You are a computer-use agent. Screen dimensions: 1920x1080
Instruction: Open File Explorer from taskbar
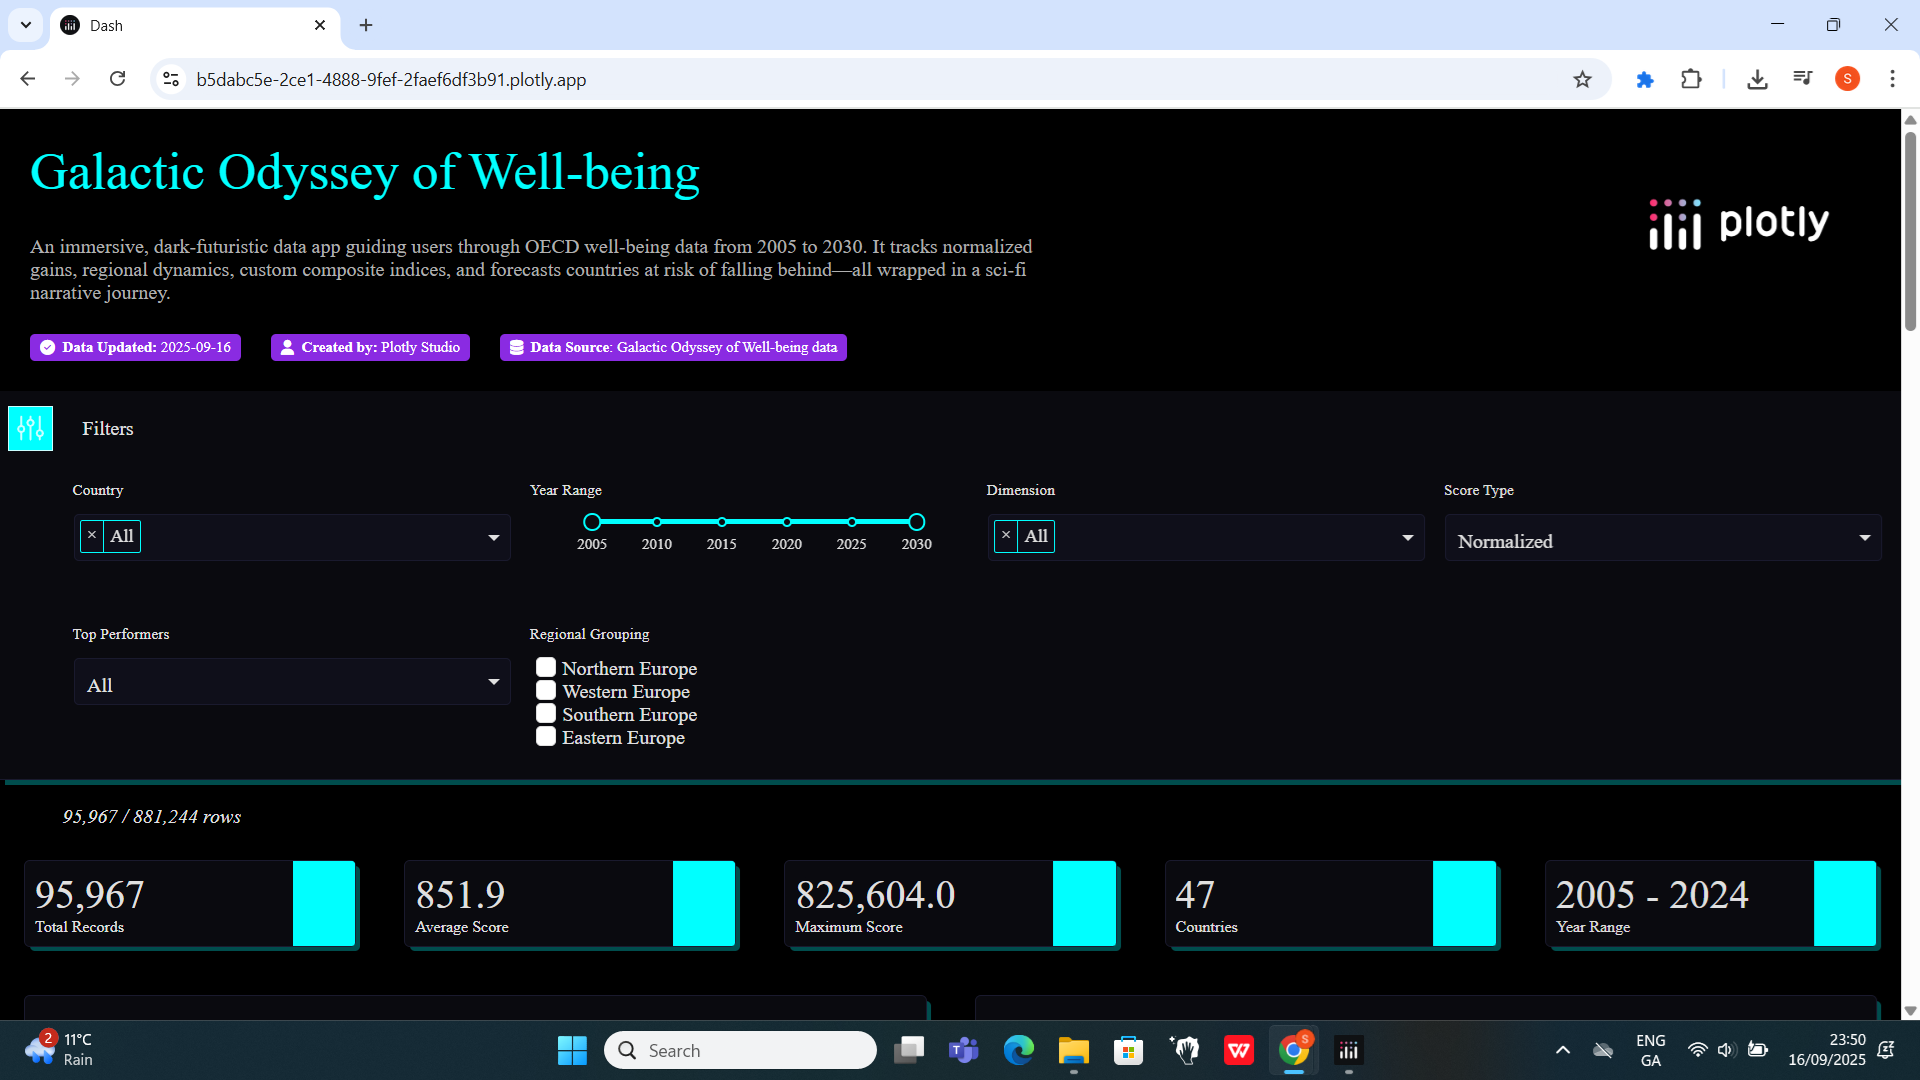1073,1050
